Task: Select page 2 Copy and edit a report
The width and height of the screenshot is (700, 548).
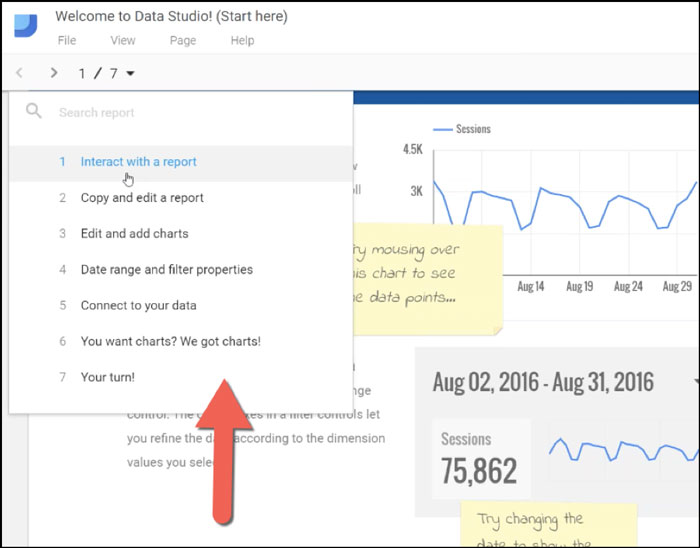Action: click(x=181, y=198)
